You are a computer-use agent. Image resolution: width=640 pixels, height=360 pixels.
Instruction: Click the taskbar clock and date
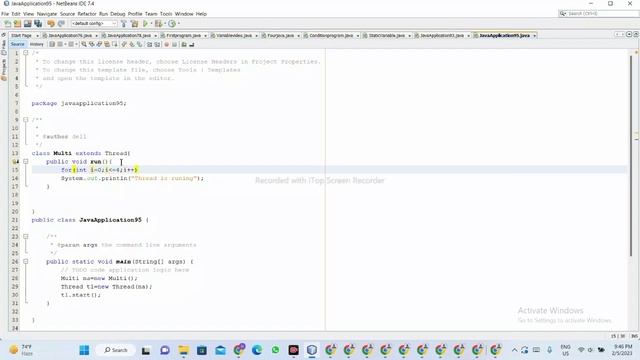click(622, 350)
